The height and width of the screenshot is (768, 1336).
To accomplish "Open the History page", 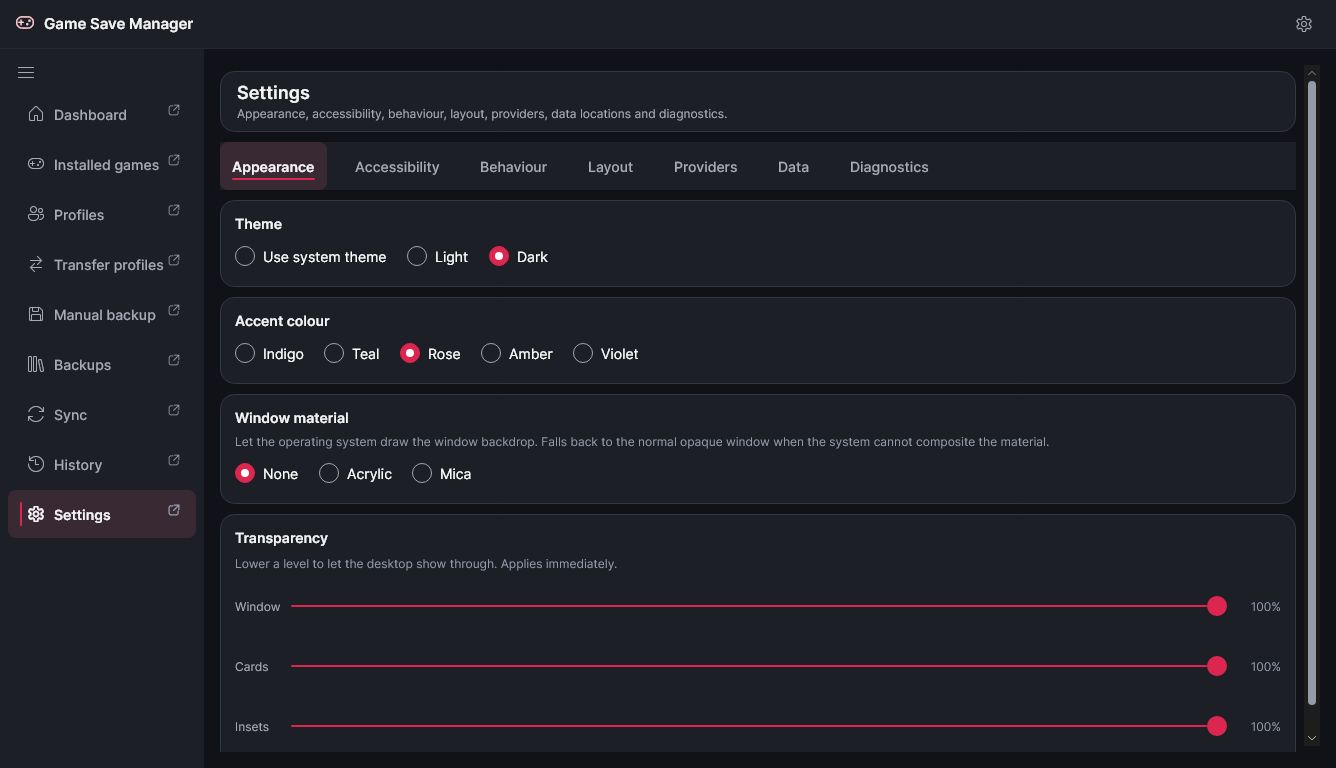I will point(102,464).
